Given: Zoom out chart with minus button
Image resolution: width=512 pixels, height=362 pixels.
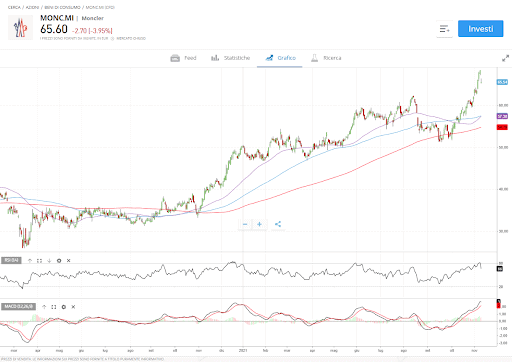Looking at the screenshot, I should (245, 224).
